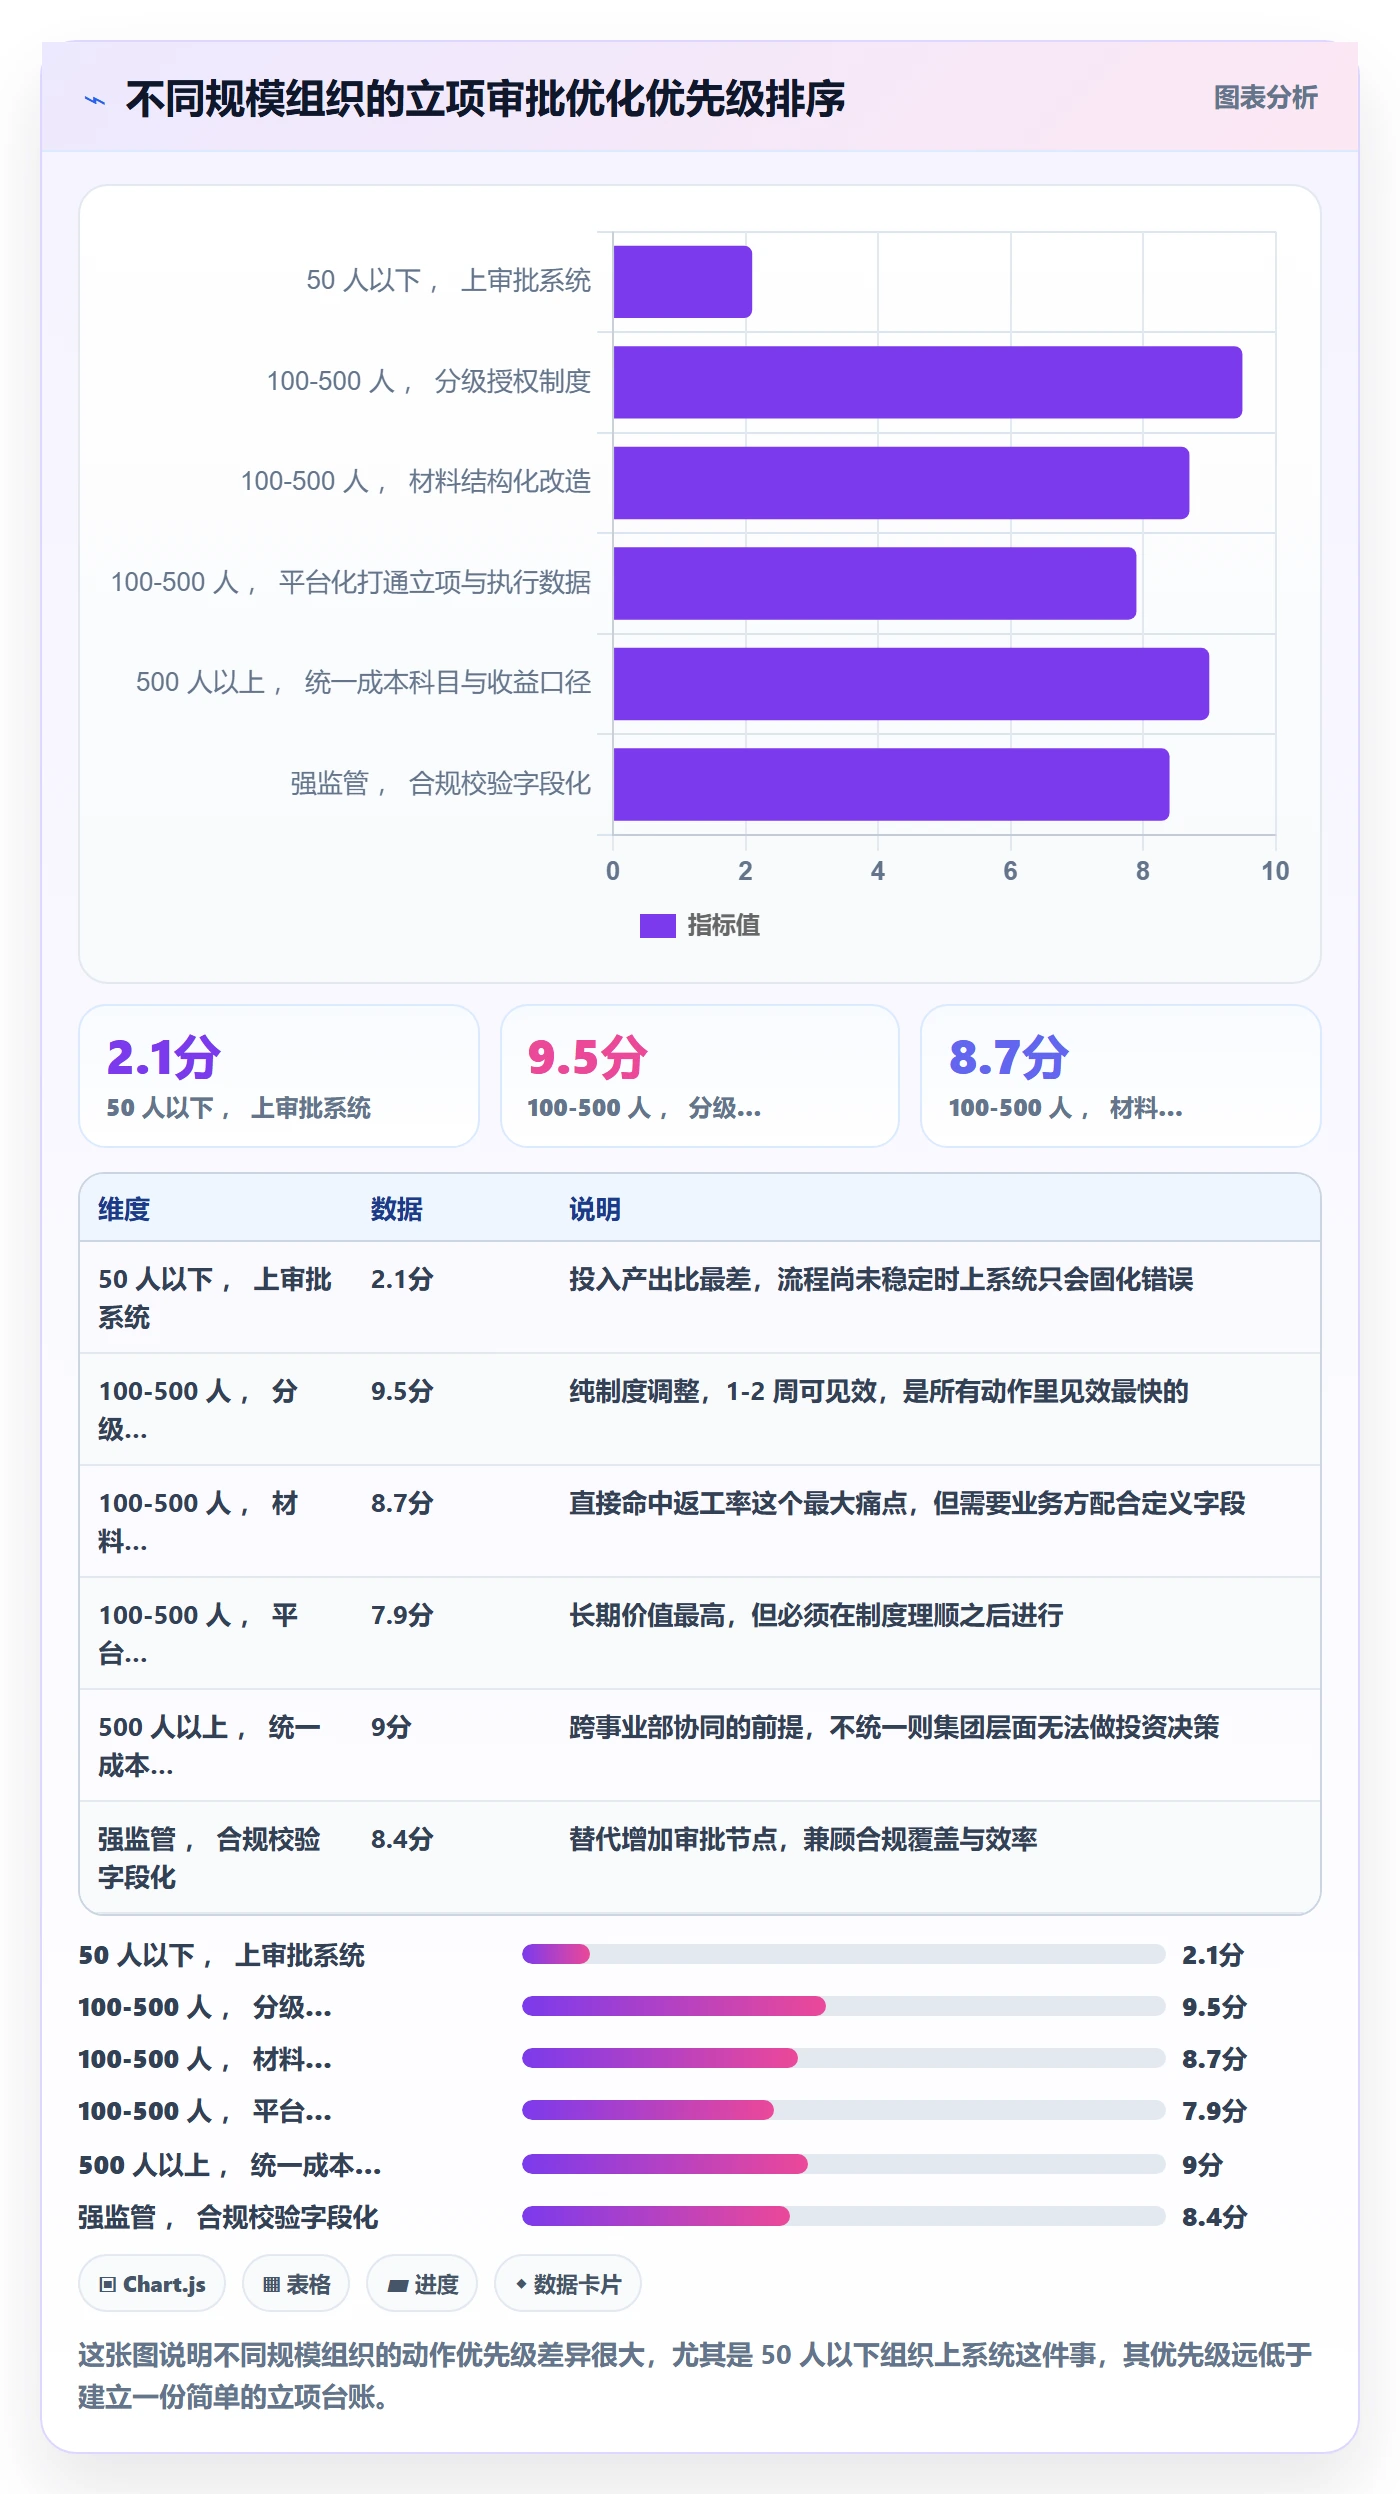Click the description 替代增加审批节点
The width and height of the screenshot is (1400, 2494).
[x=803, y=1839]
